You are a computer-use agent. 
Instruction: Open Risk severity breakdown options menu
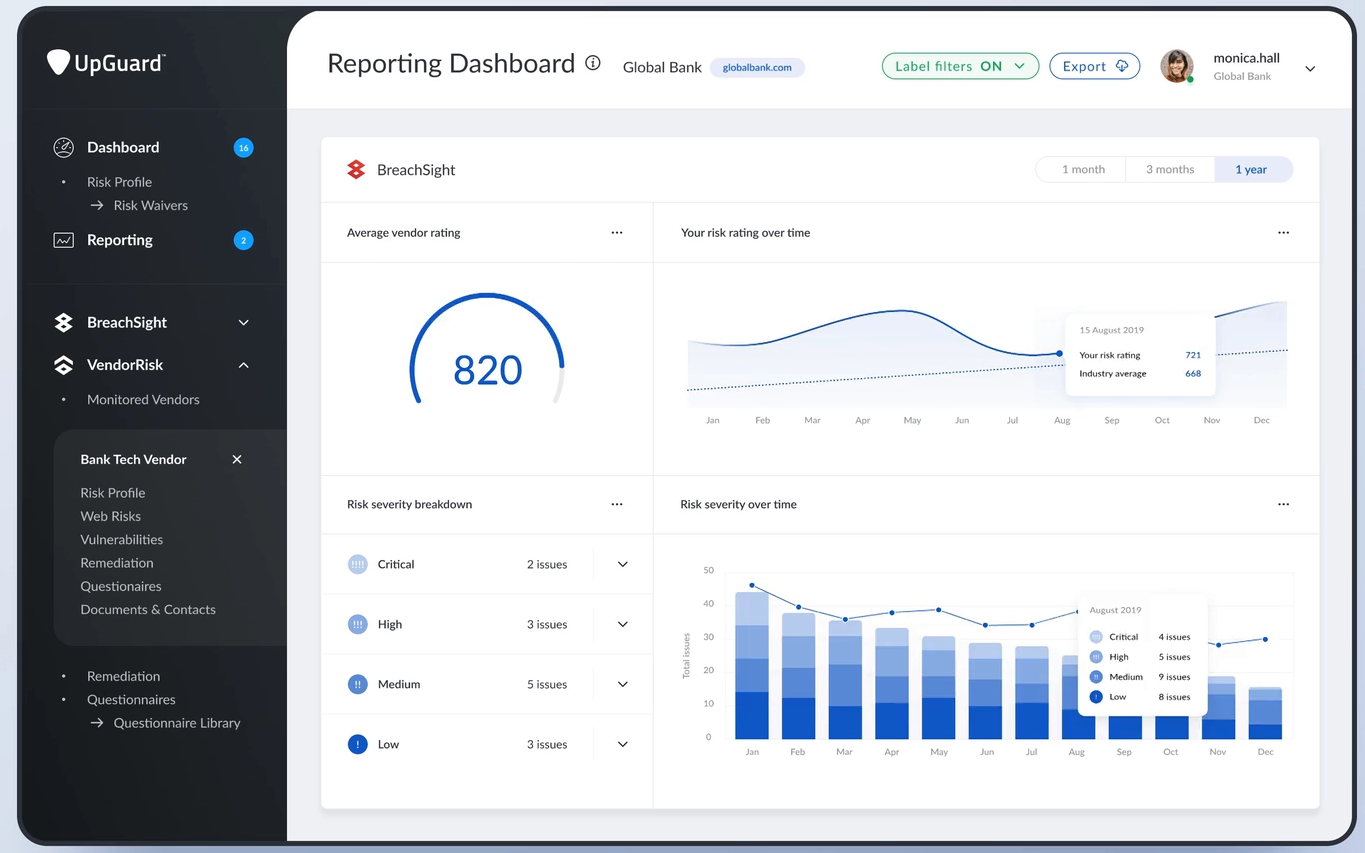pos(617,504)
